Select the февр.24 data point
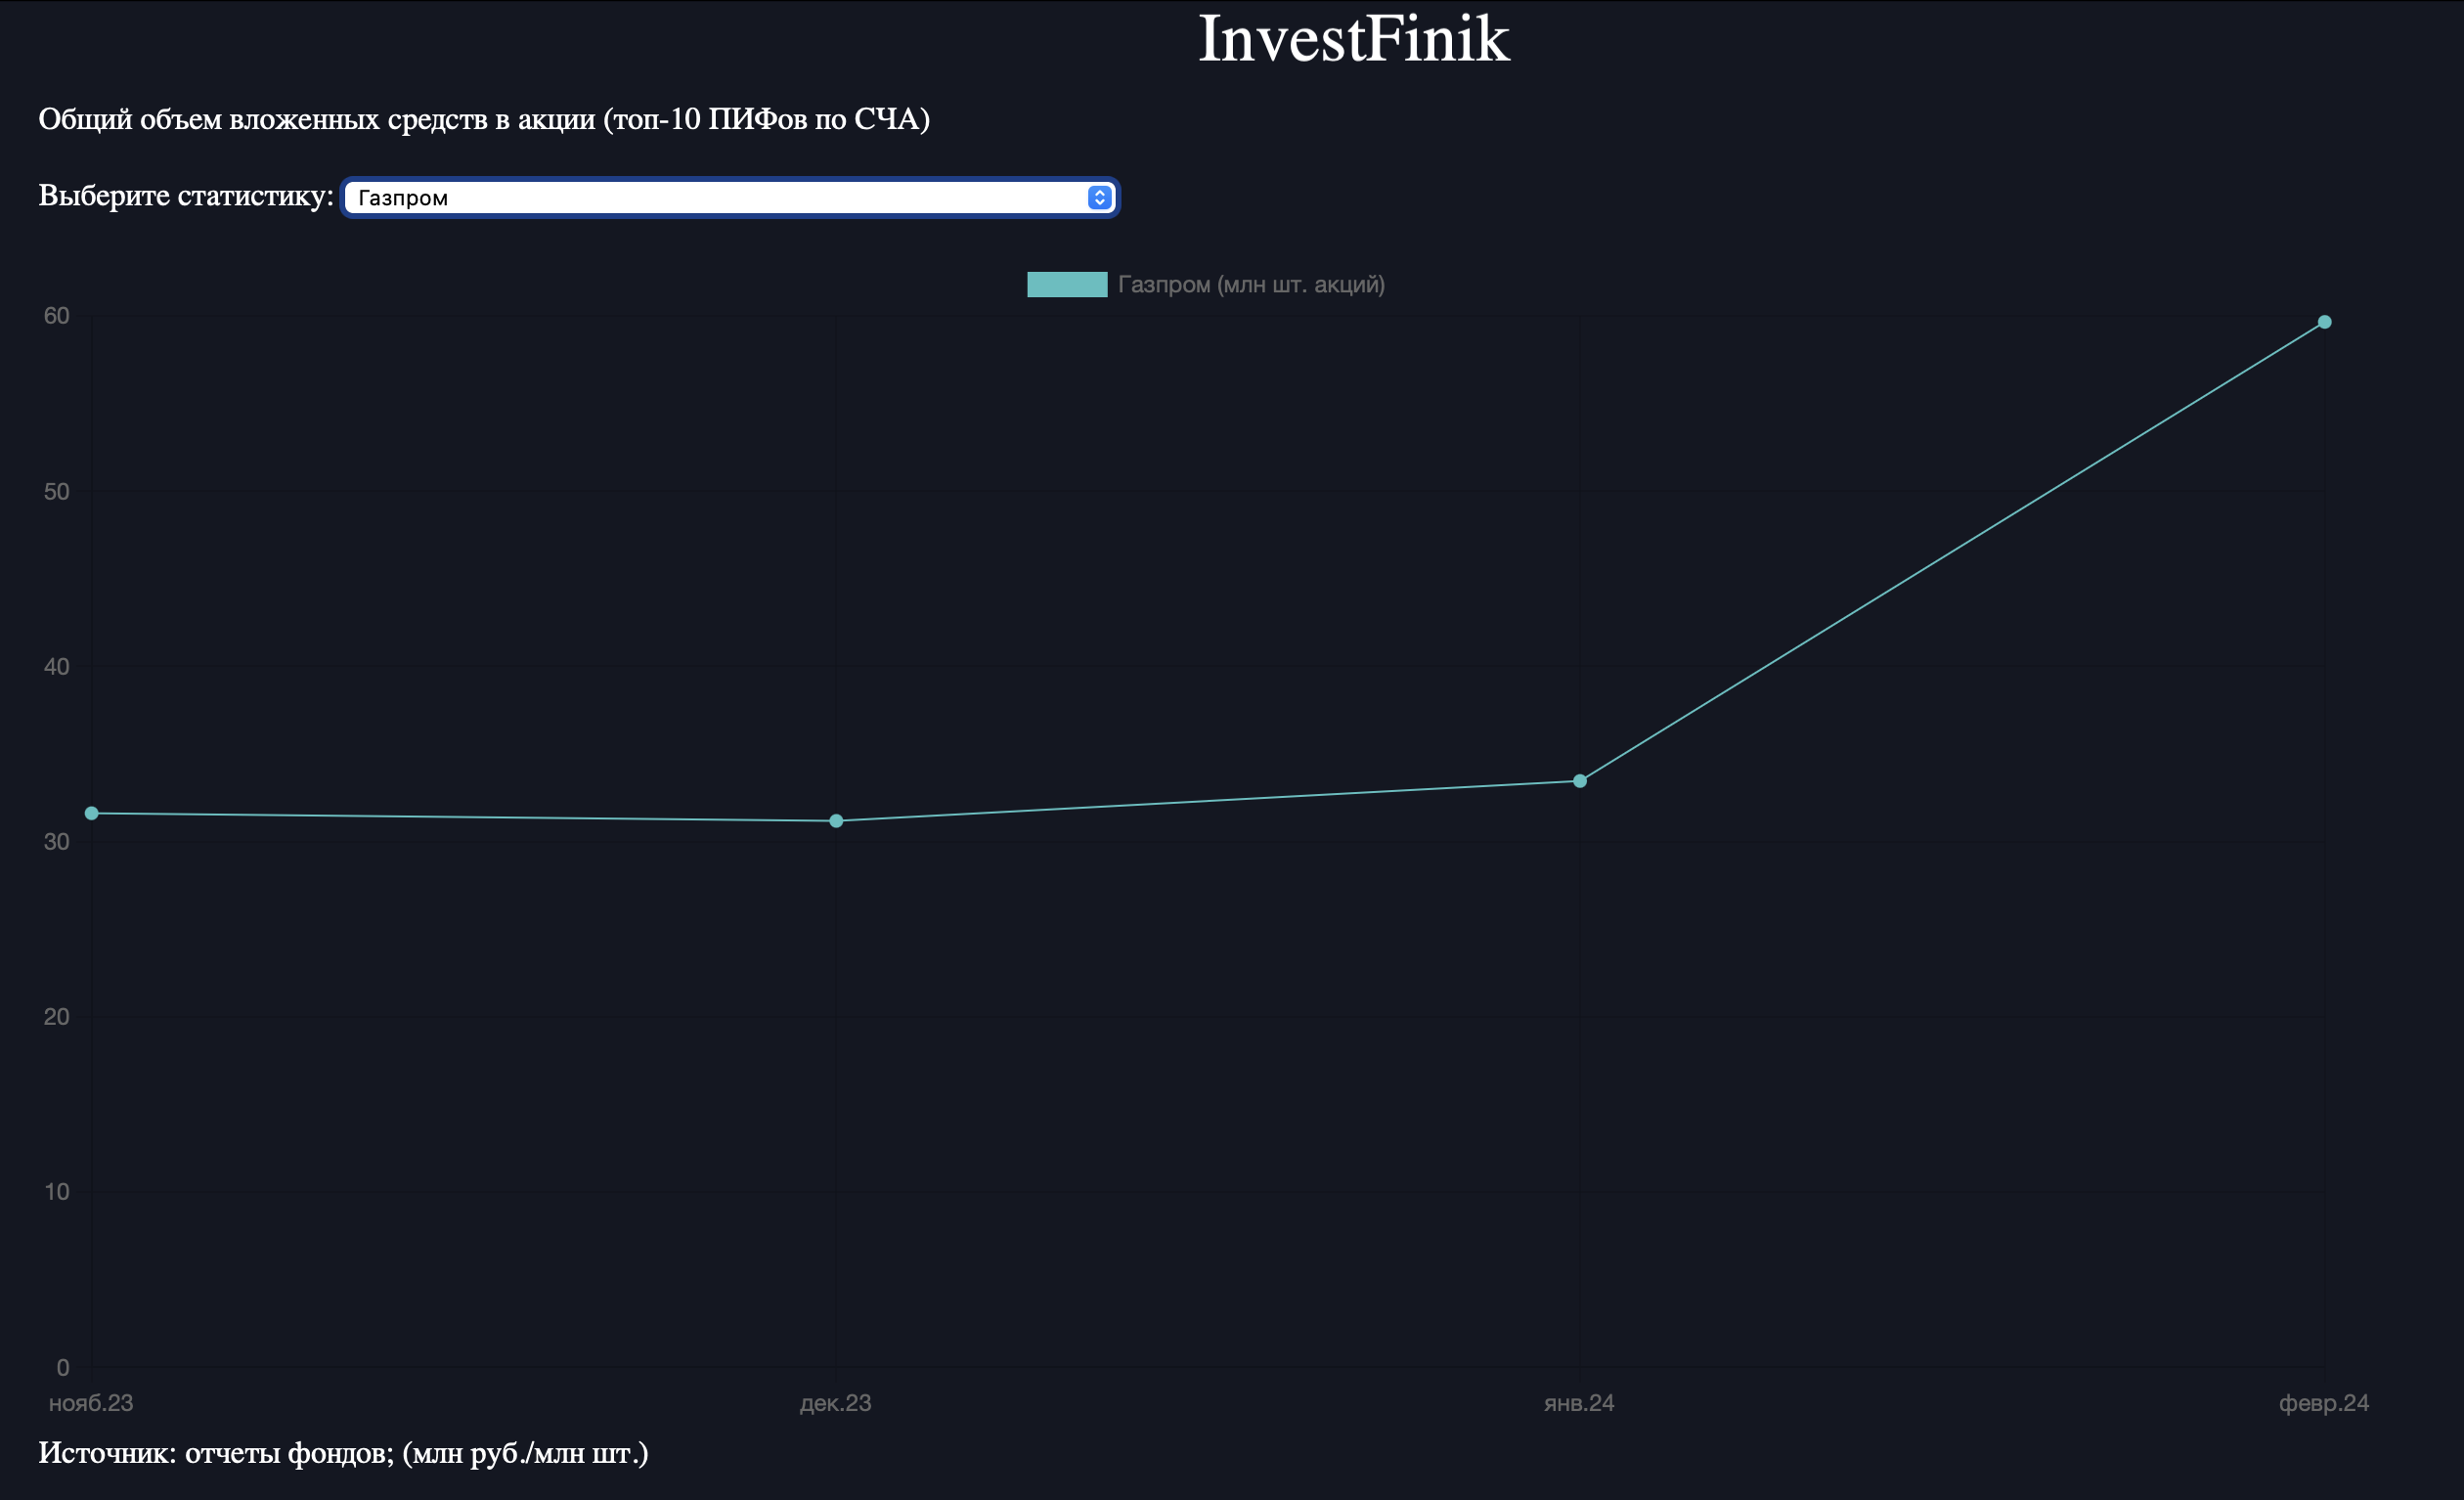Image resolution: width=2464 pixels, height=1500 pixels. pos(2324,322)
